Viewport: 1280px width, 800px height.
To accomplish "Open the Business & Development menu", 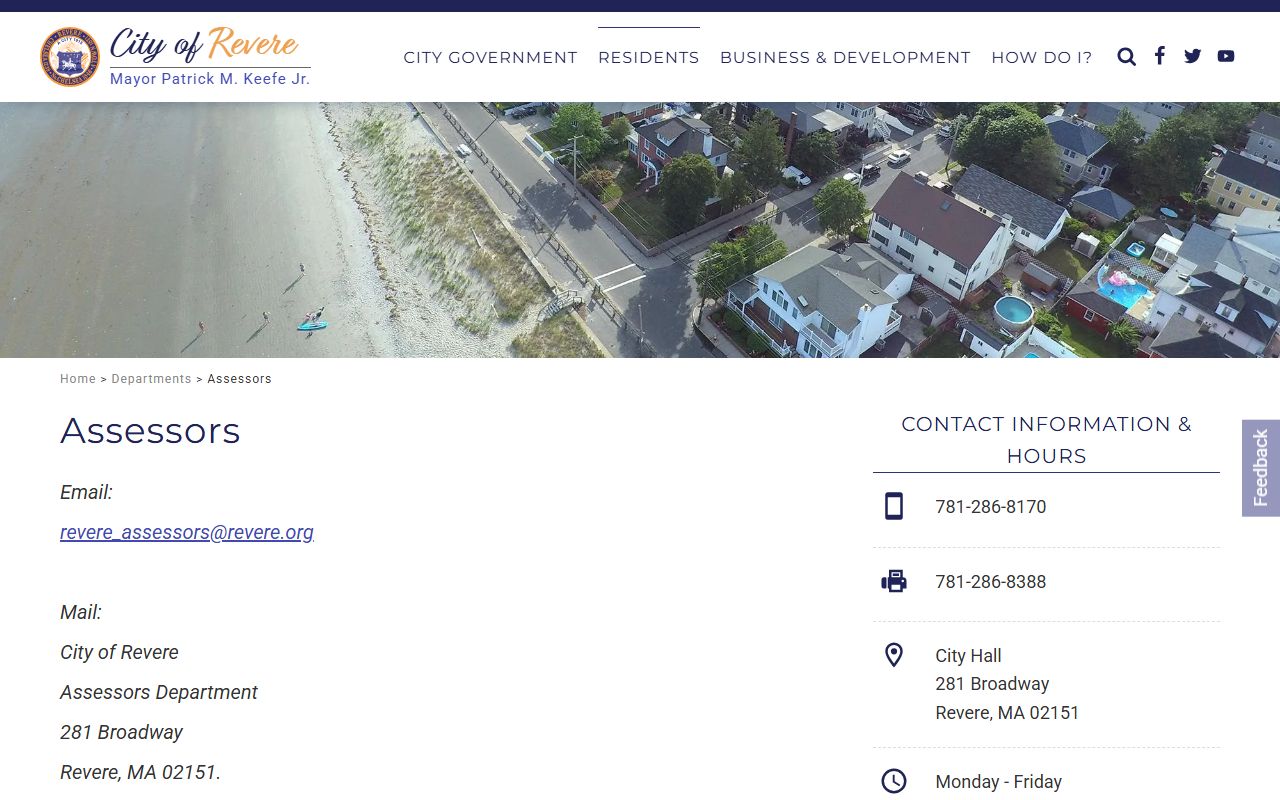I will 845,57.
